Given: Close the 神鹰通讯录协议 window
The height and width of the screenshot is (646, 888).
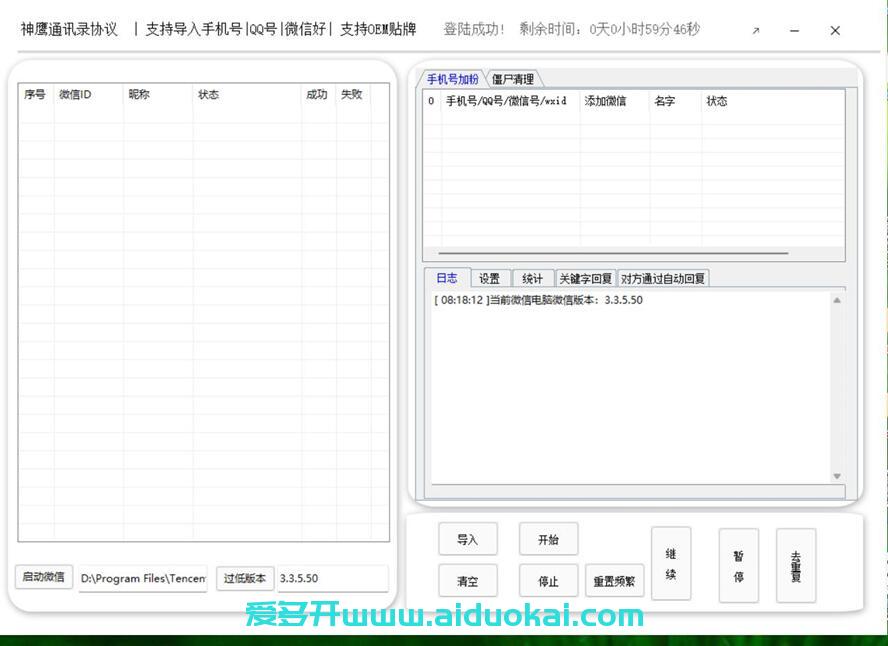Looking at the screenshot, I should tap(835, 31).
